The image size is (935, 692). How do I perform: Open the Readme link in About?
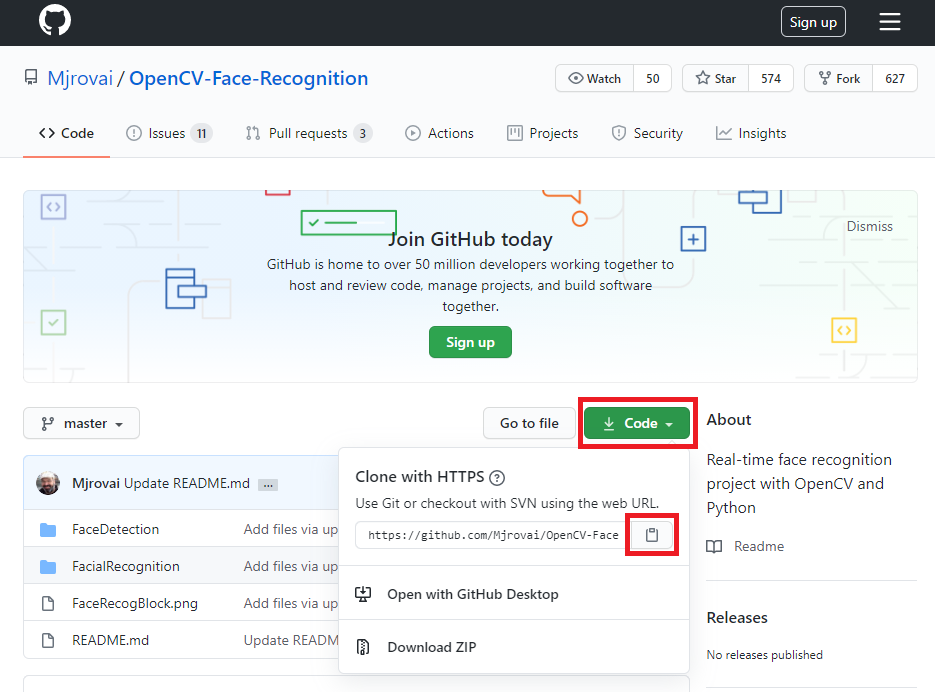click(758, 546)
